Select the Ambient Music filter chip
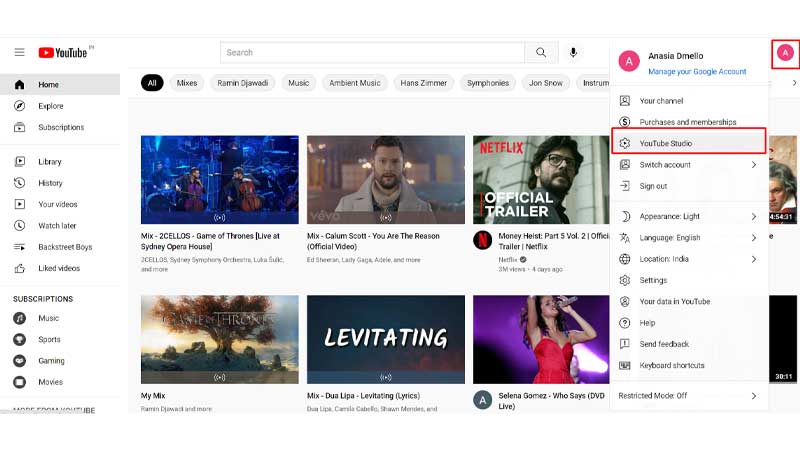800x450 pixels. [x=355, y=83]
